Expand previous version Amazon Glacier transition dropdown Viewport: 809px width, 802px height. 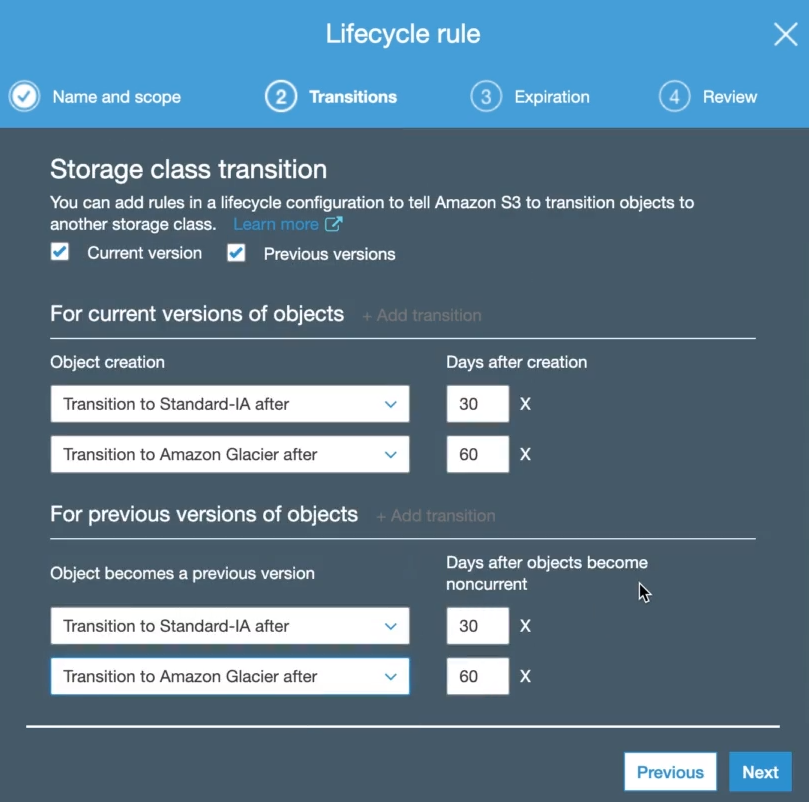(x=230, y=676)
